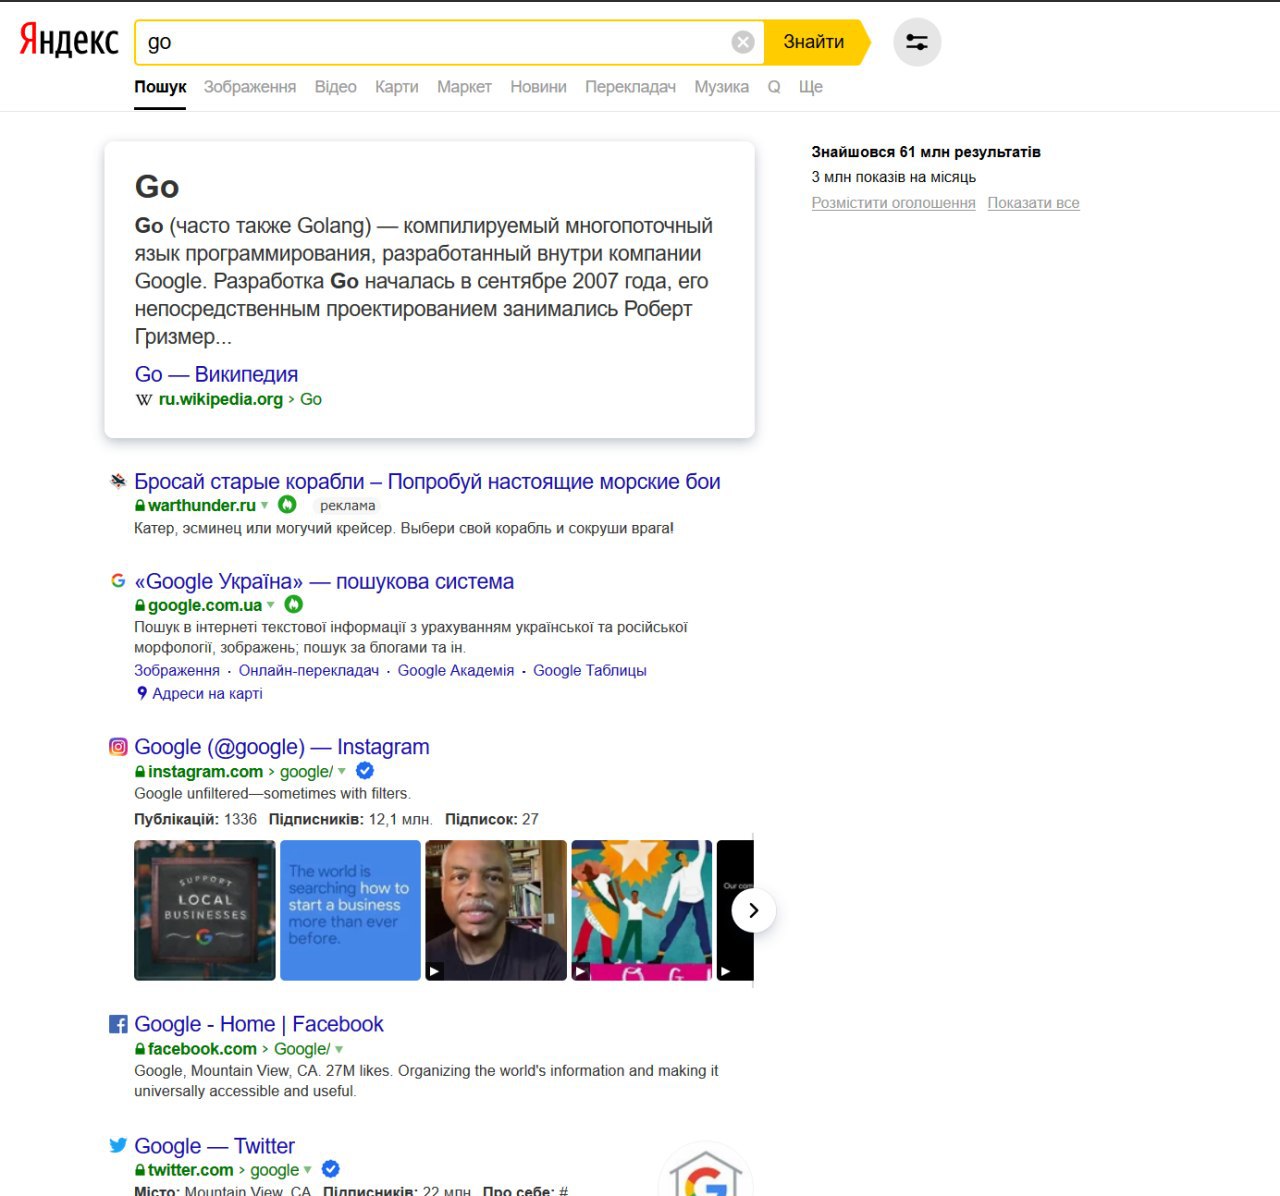Clear the search field with the X icon
Viewport: 1280px width, 1196px height.
pos(743,42)
